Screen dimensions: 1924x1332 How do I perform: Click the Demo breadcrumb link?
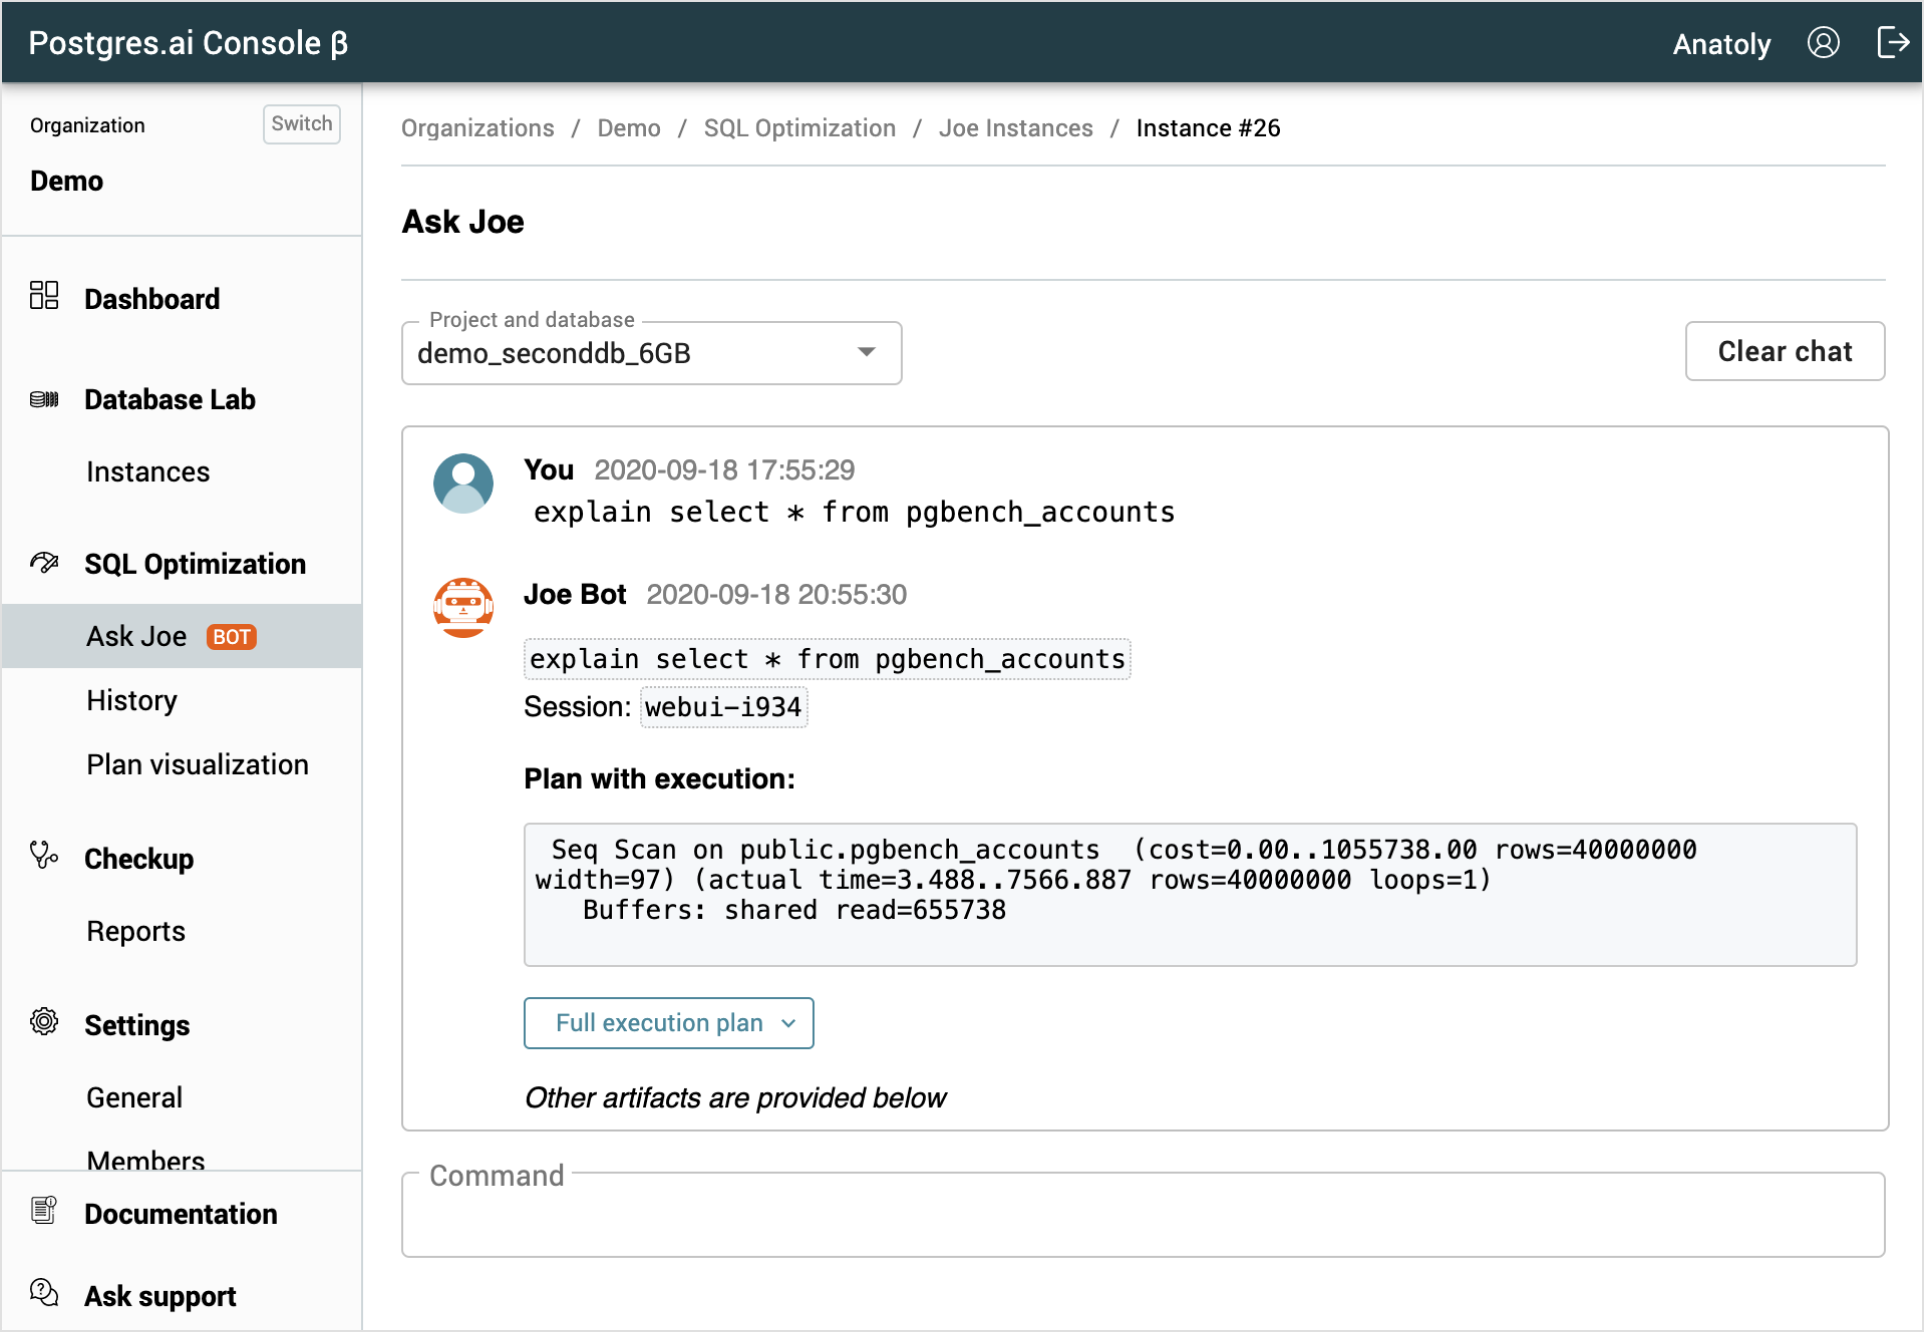click(x=628, y=128)
